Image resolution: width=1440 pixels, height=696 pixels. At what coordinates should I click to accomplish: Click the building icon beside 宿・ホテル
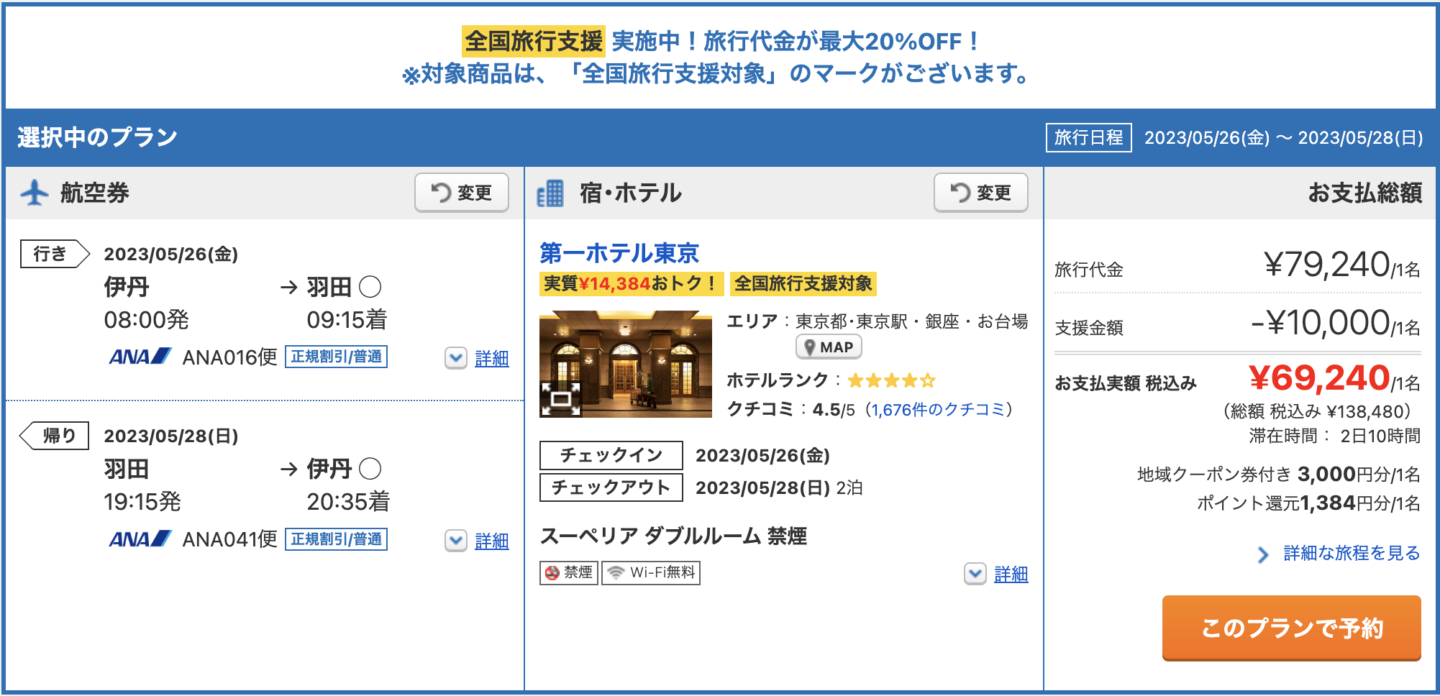(550, 193)
